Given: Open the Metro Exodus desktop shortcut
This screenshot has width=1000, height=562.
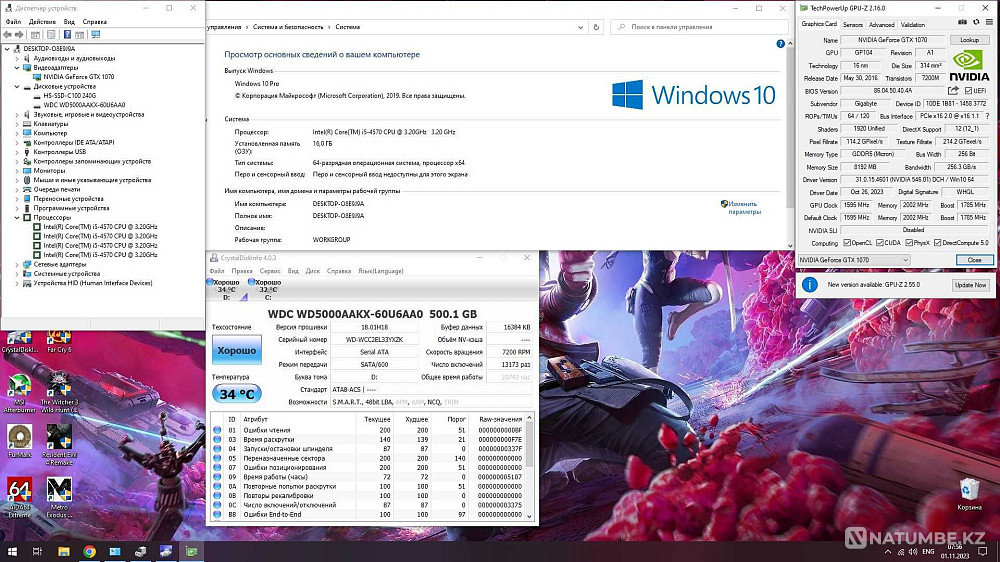Looking at the screenshot, I should [59, 498].
